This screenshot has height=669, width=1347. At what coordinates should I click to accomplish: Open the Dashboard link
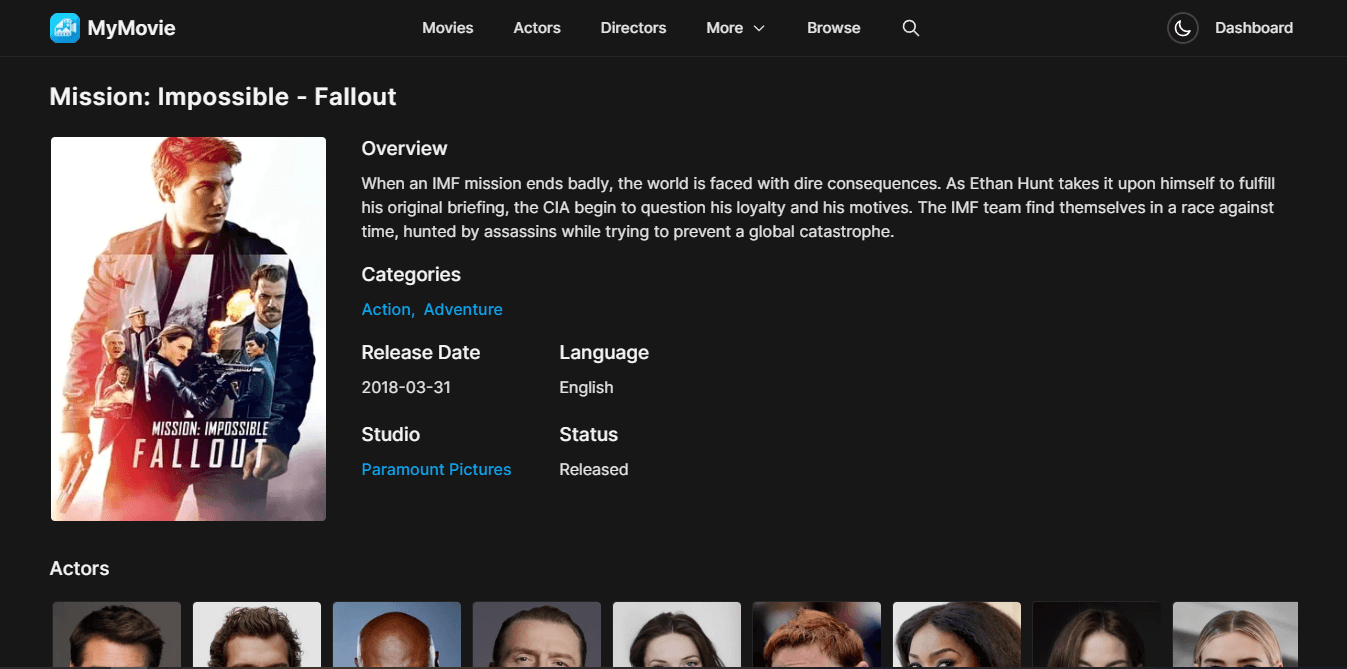click(x=1254, y=28)
